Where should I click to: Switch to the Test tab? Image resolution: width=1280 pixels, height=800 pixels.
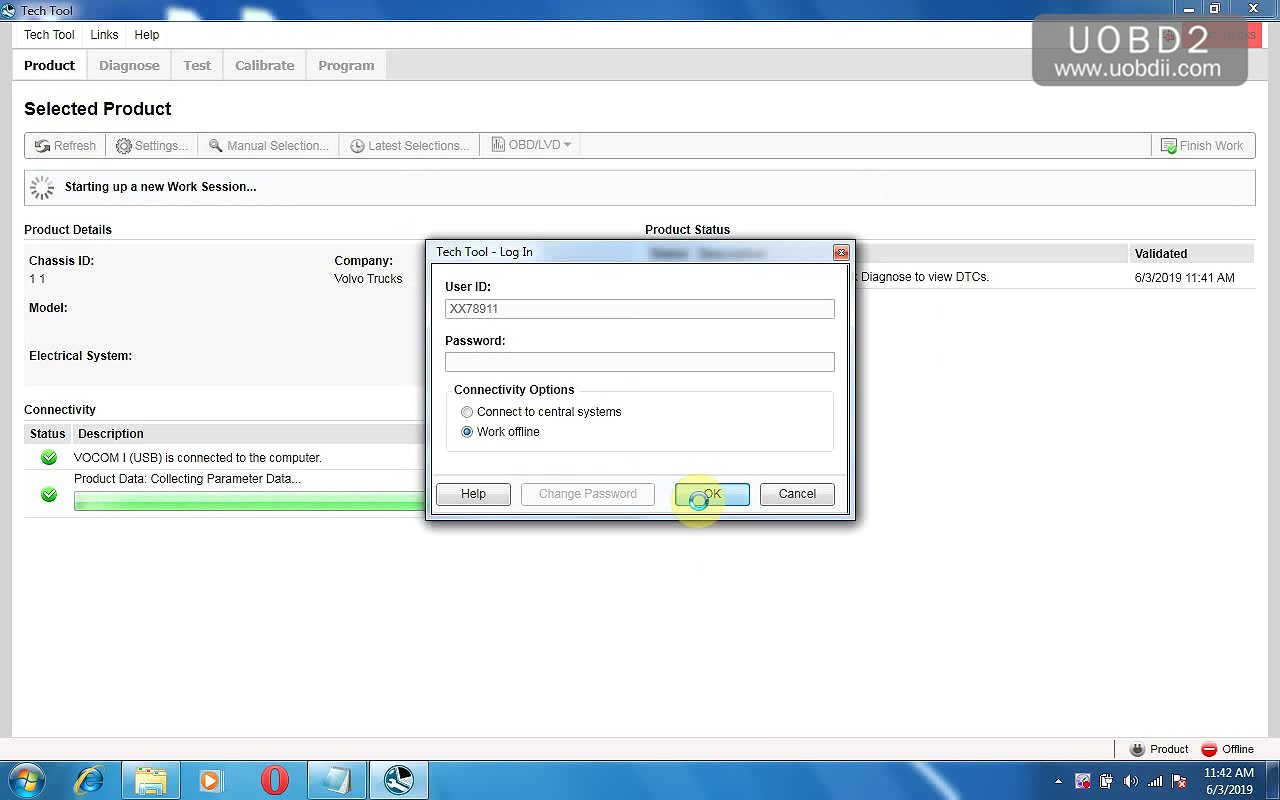[x=197, y=65]
